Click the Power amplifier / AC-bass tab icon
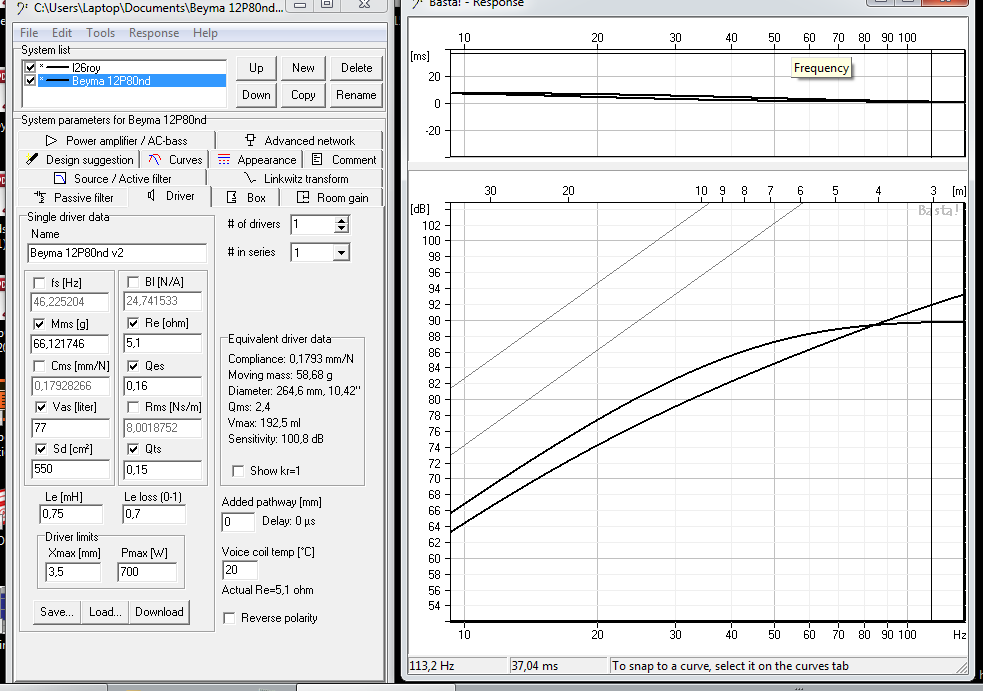Viewport: 983px width, 691px height. [x=51, y=141]
